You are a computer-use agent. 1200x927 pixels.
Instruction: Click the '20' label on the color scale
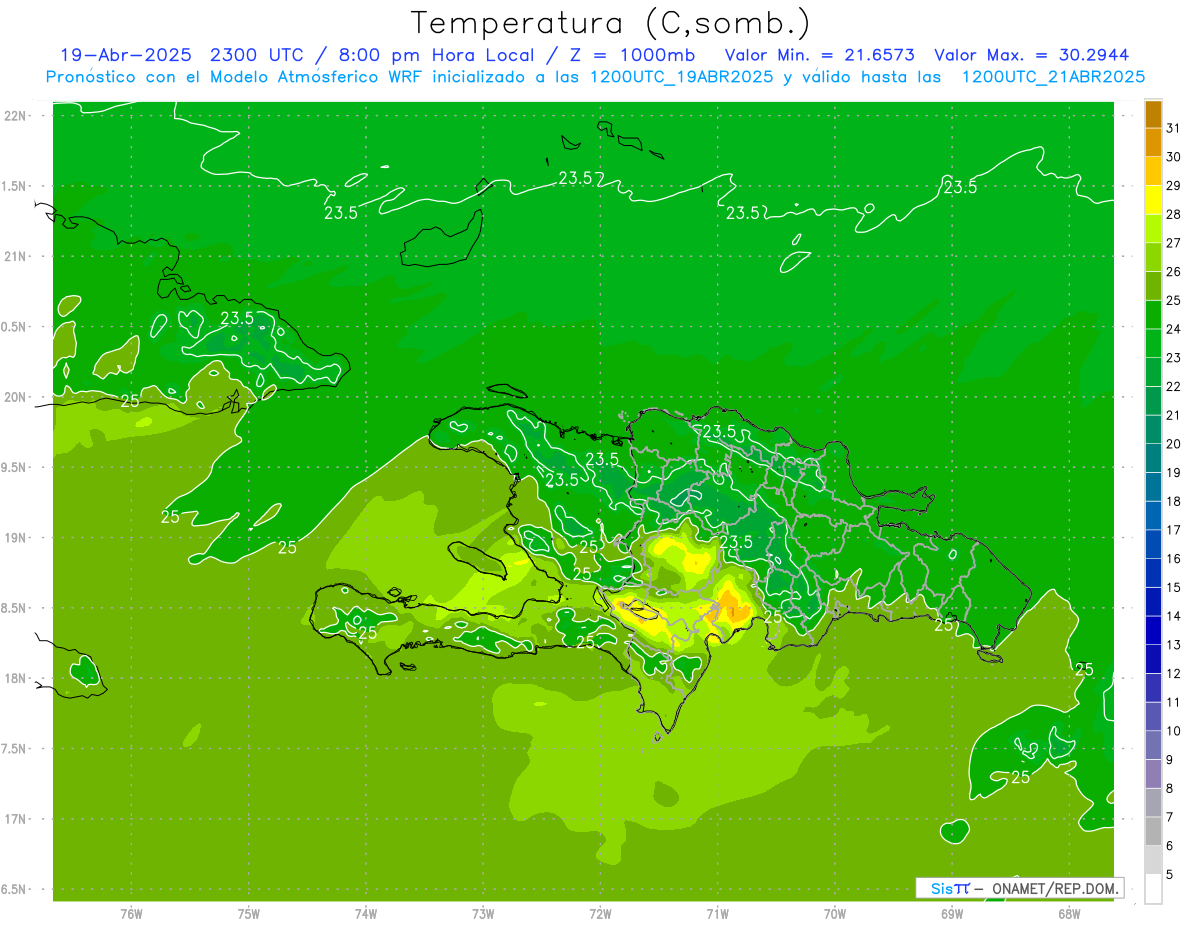(x=1173, y=444)
